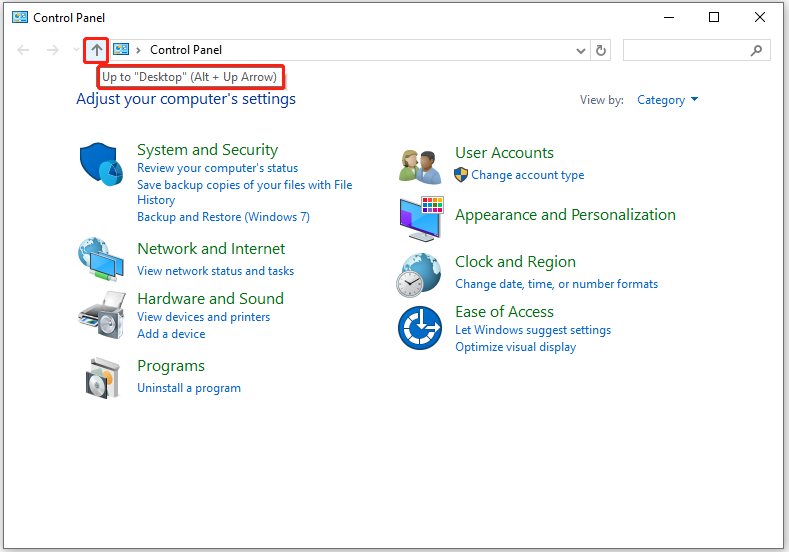Click the Programs disc box icon
This screenshot has width=789, height=552.
103,378
